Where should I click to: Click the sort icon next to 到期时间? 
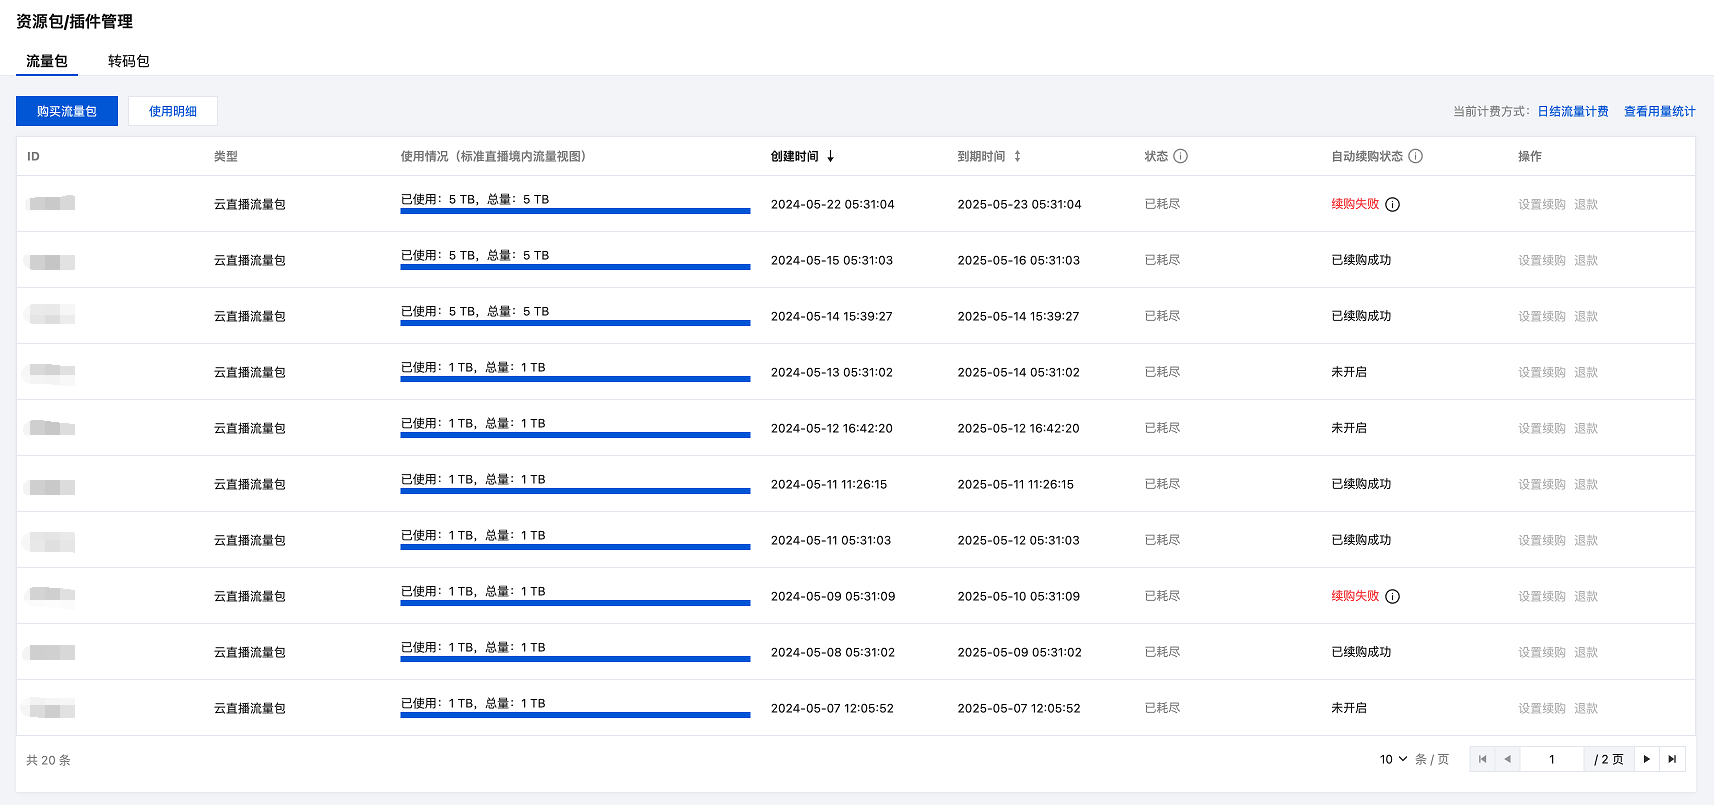pos(1017,156)
